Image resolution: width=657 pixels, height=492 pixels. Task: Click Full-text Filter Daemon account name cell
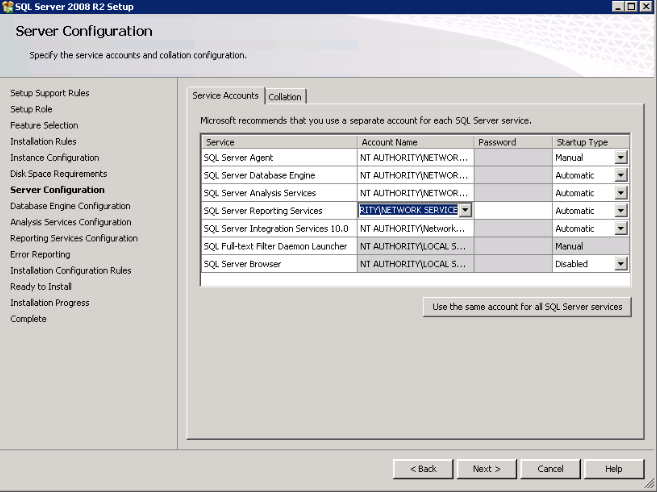(415, 246)
